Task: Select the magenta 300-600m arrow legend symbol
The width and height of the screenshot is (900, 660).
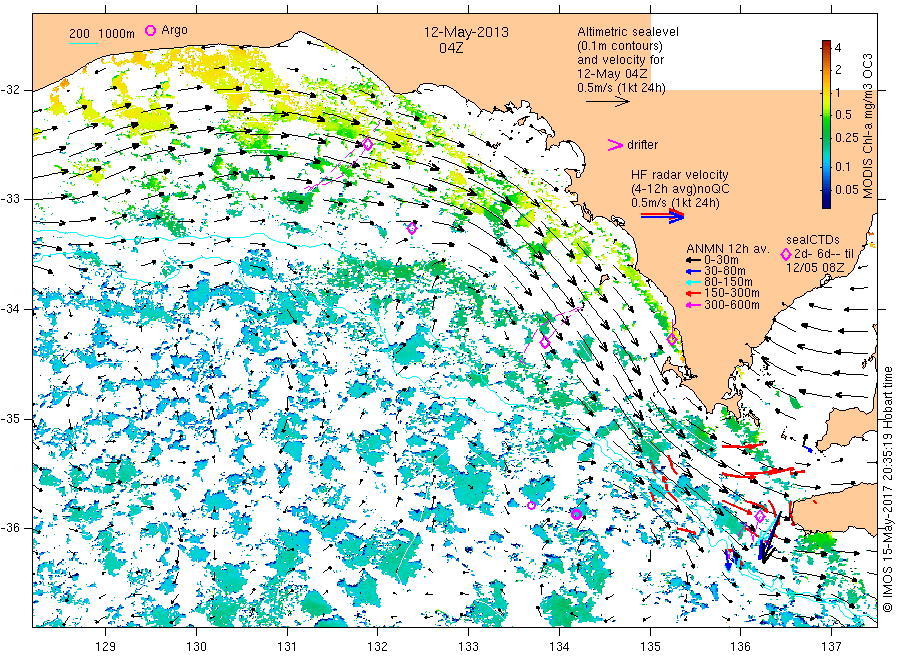Action: click(x=693, y=305)
